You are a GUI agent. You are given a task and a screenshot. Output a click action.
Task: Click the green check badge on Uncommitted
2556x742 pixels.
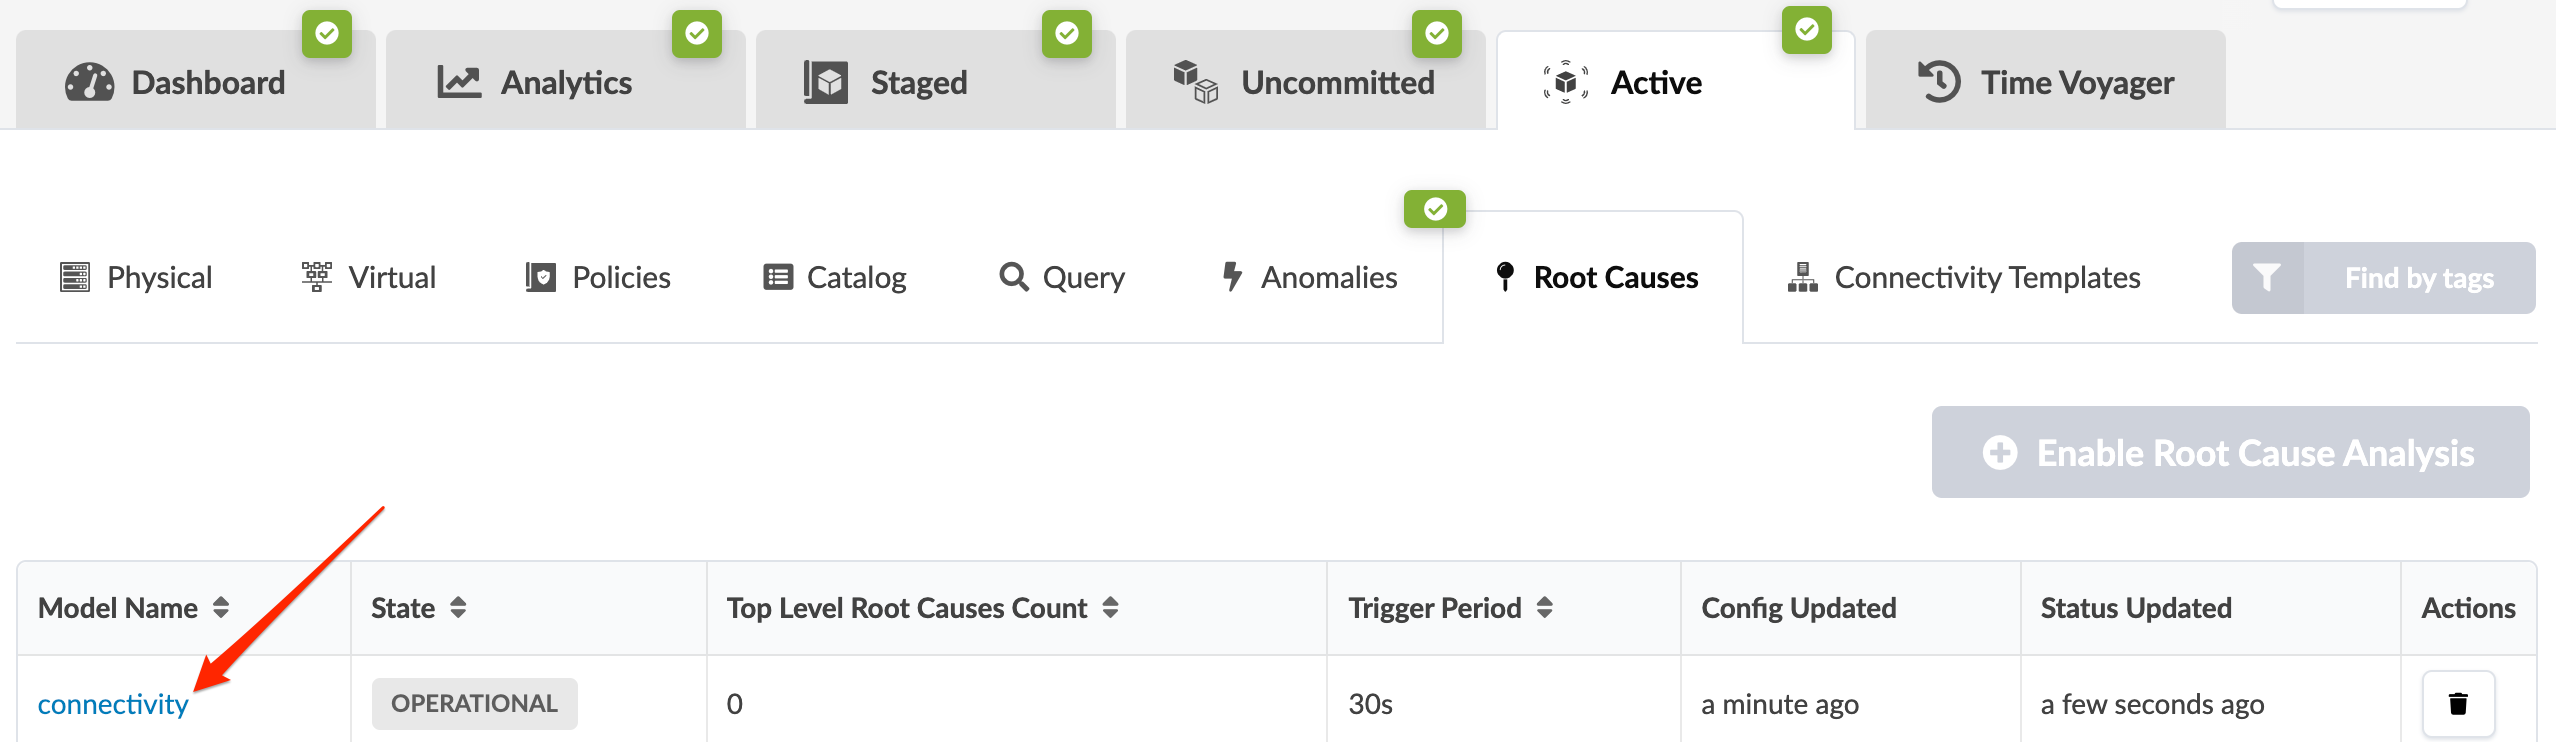point(1437,34)
